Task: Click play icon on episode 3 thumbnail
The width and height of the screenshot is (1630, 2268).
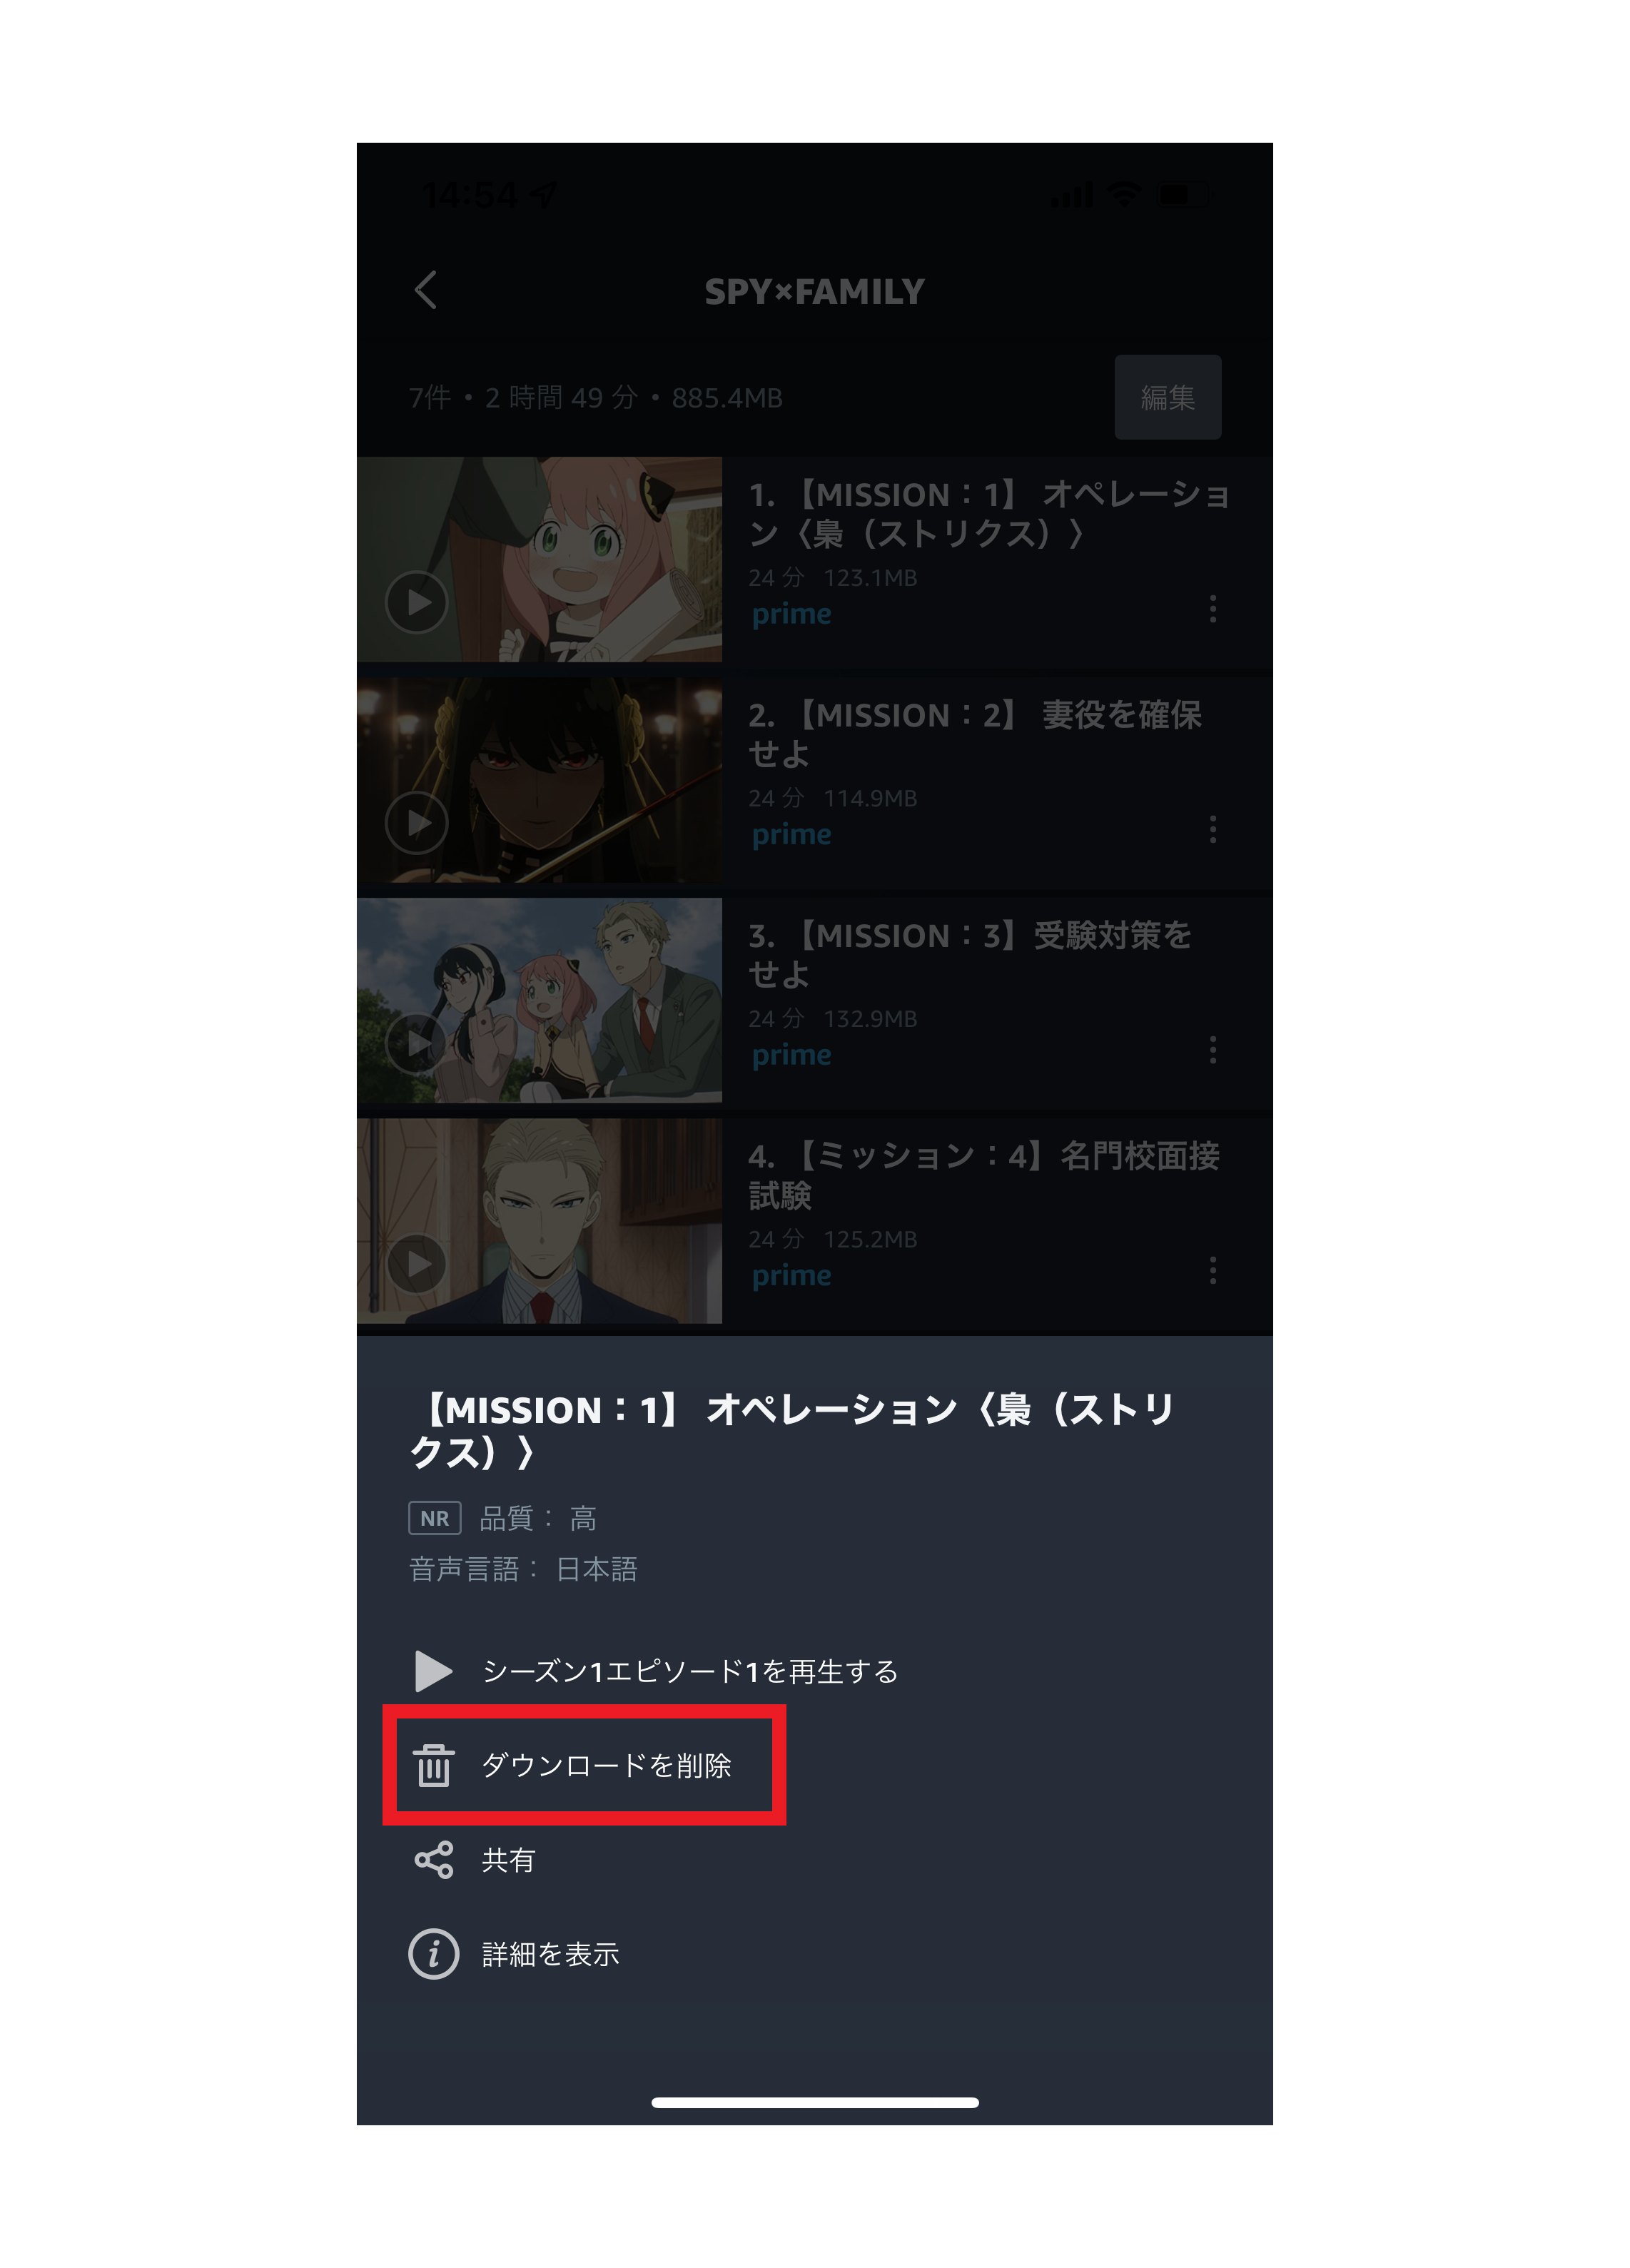Action: point(417,1043)
